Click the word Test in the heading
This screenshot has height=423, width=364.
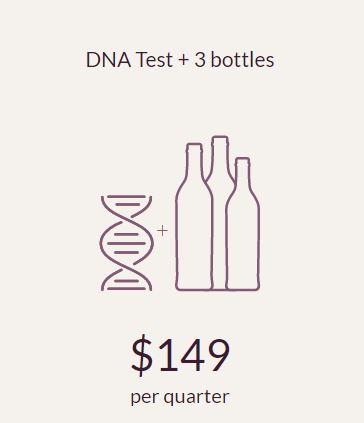tap(154, 60)
